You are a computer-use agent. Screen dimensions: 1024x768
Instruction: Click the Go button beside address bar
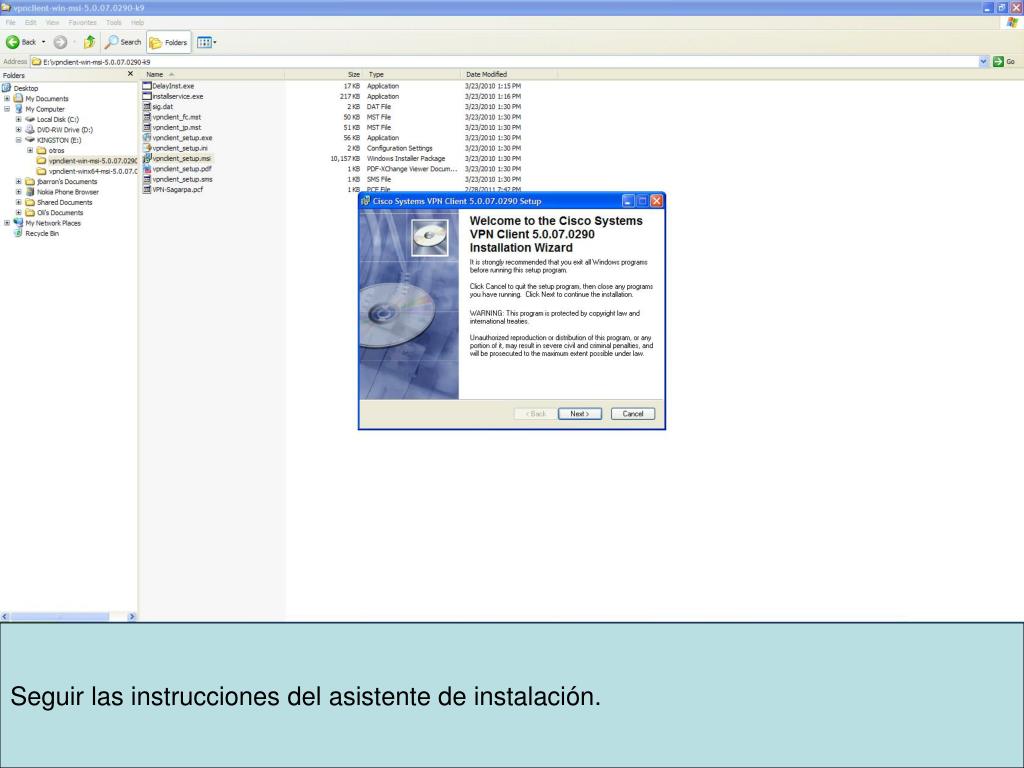click(1004, 61)
